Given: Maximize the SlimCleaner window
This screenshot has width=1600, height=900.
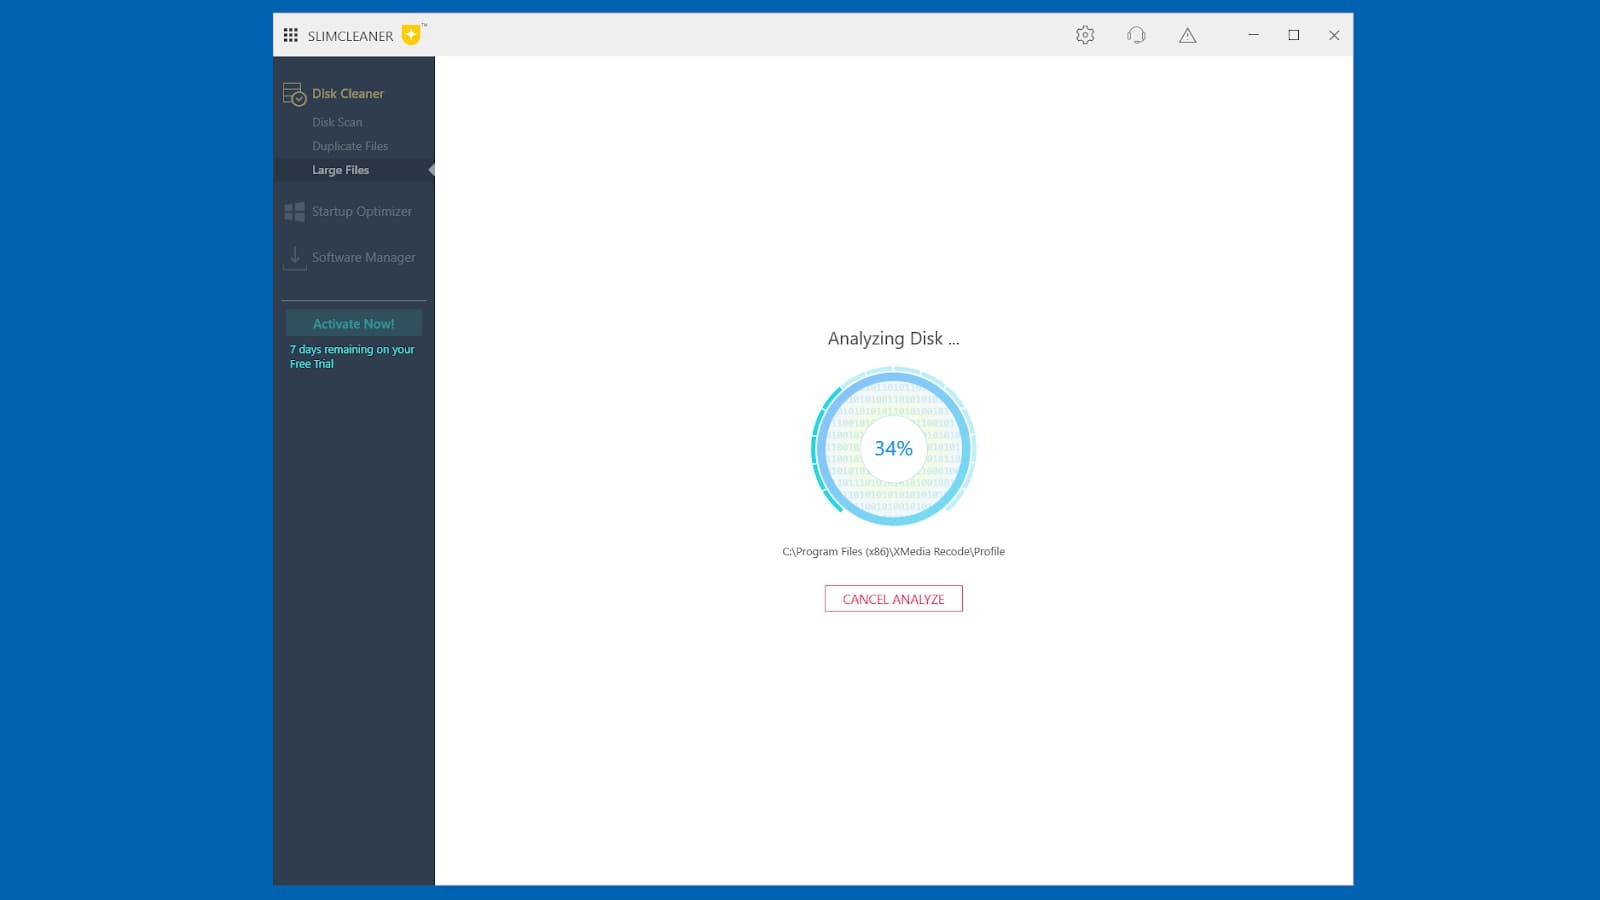Looking at the screenshot, I should pos(1294,35).
